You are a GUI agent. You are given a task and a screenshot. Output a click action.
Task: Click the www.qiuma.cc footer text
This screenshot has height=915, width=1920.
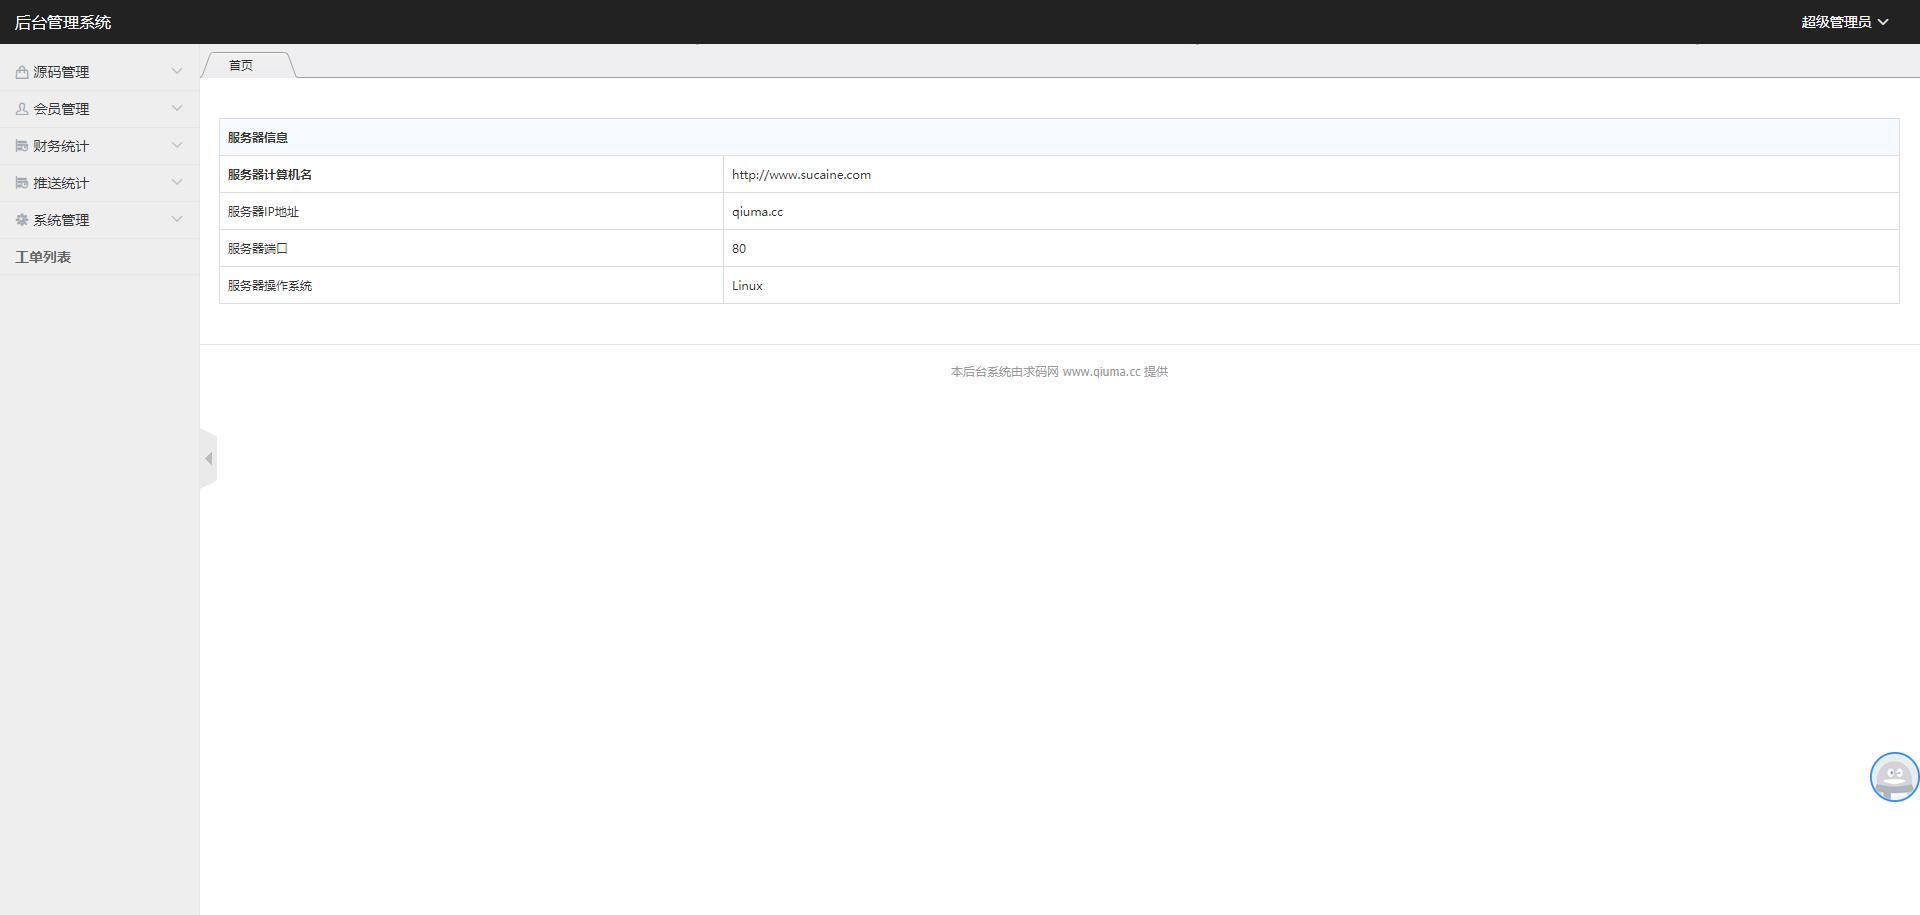tap(1101, 371)
